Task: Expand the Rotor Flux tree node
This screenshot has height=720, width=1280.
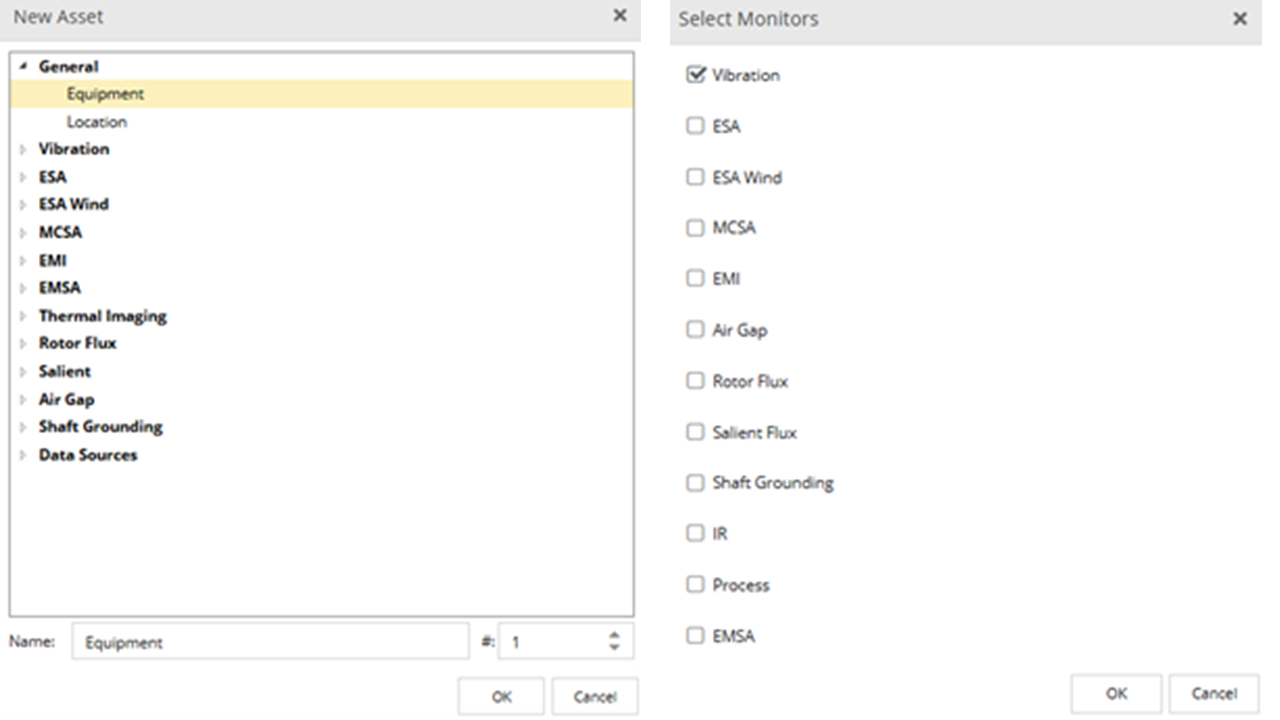Action: 23,343
